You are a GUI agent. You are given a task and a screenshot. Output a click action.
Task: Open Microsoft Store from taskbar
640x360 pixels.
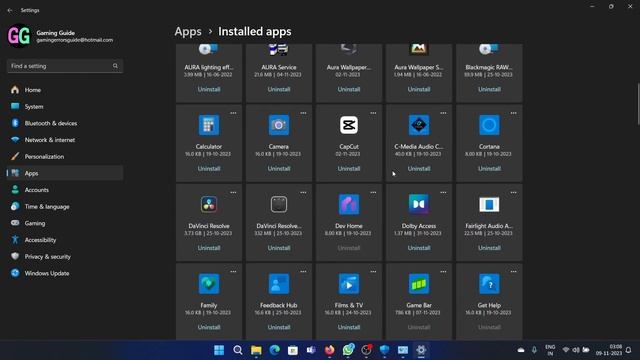point(293,350)
